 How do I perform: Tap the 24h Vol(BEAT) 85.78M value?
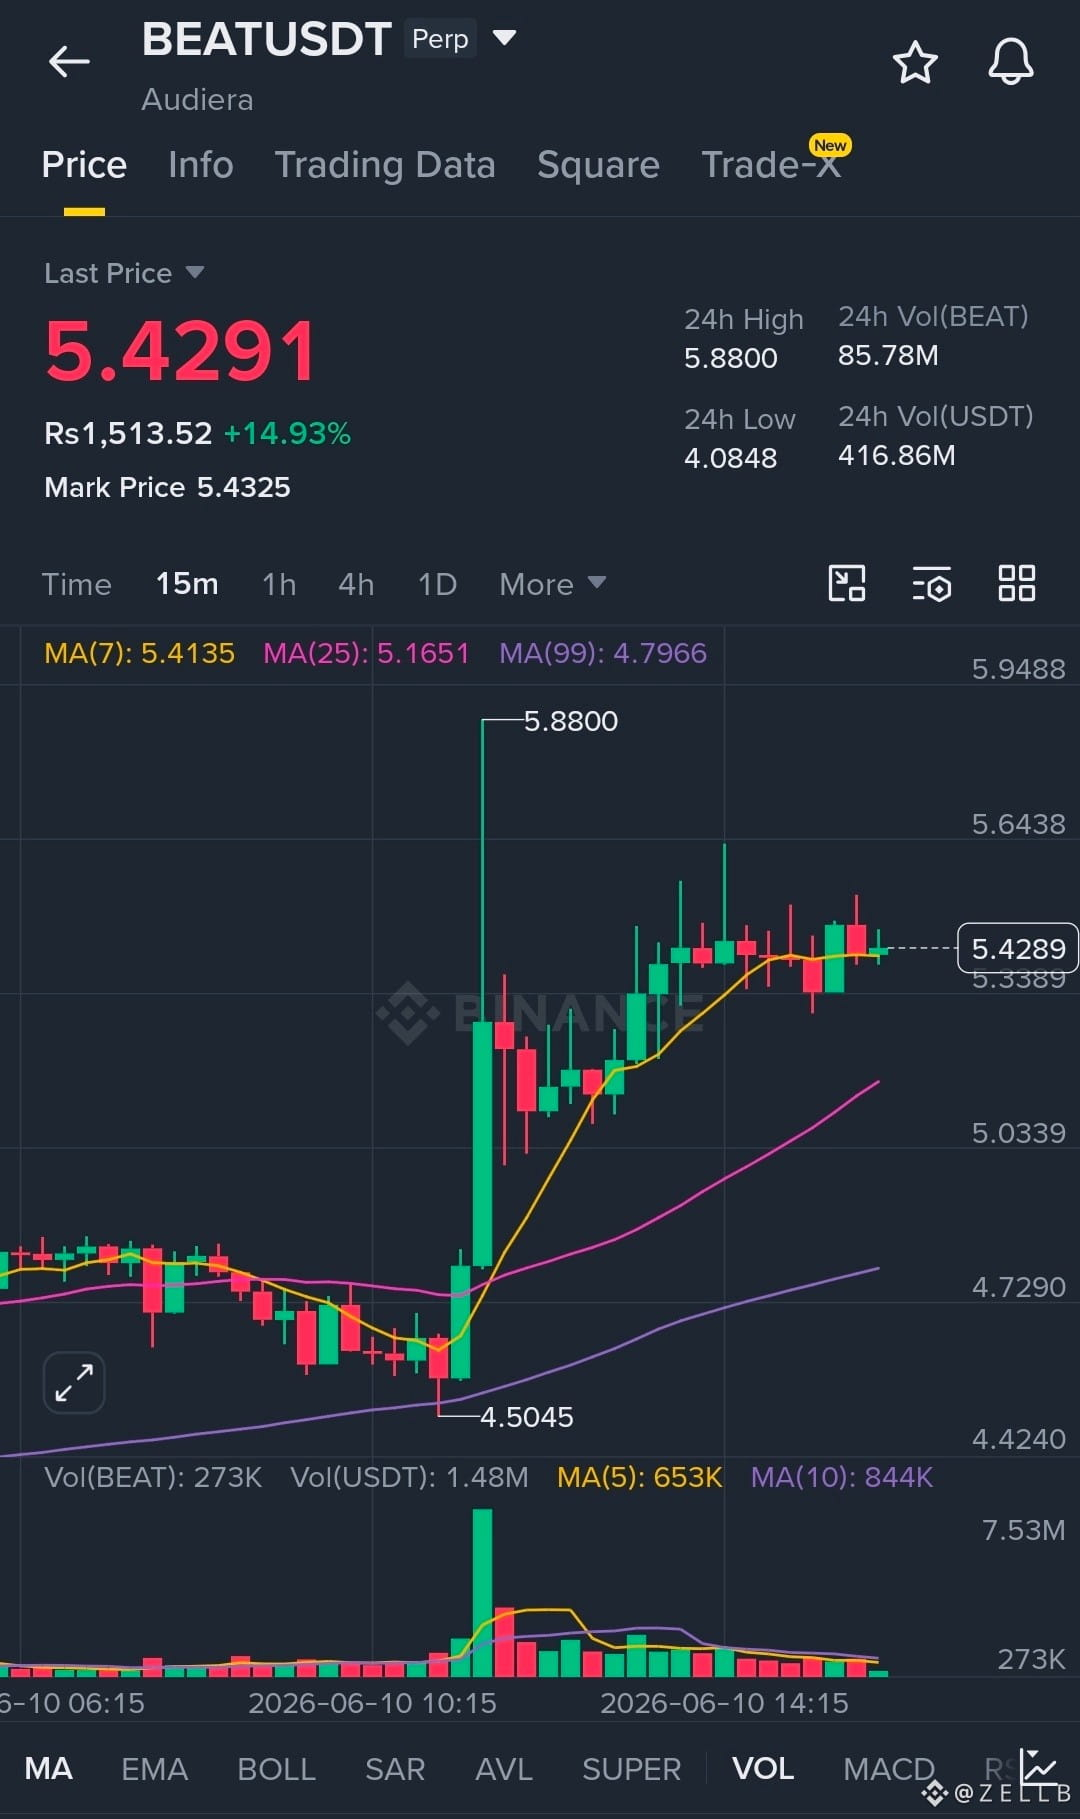(888, 355)
